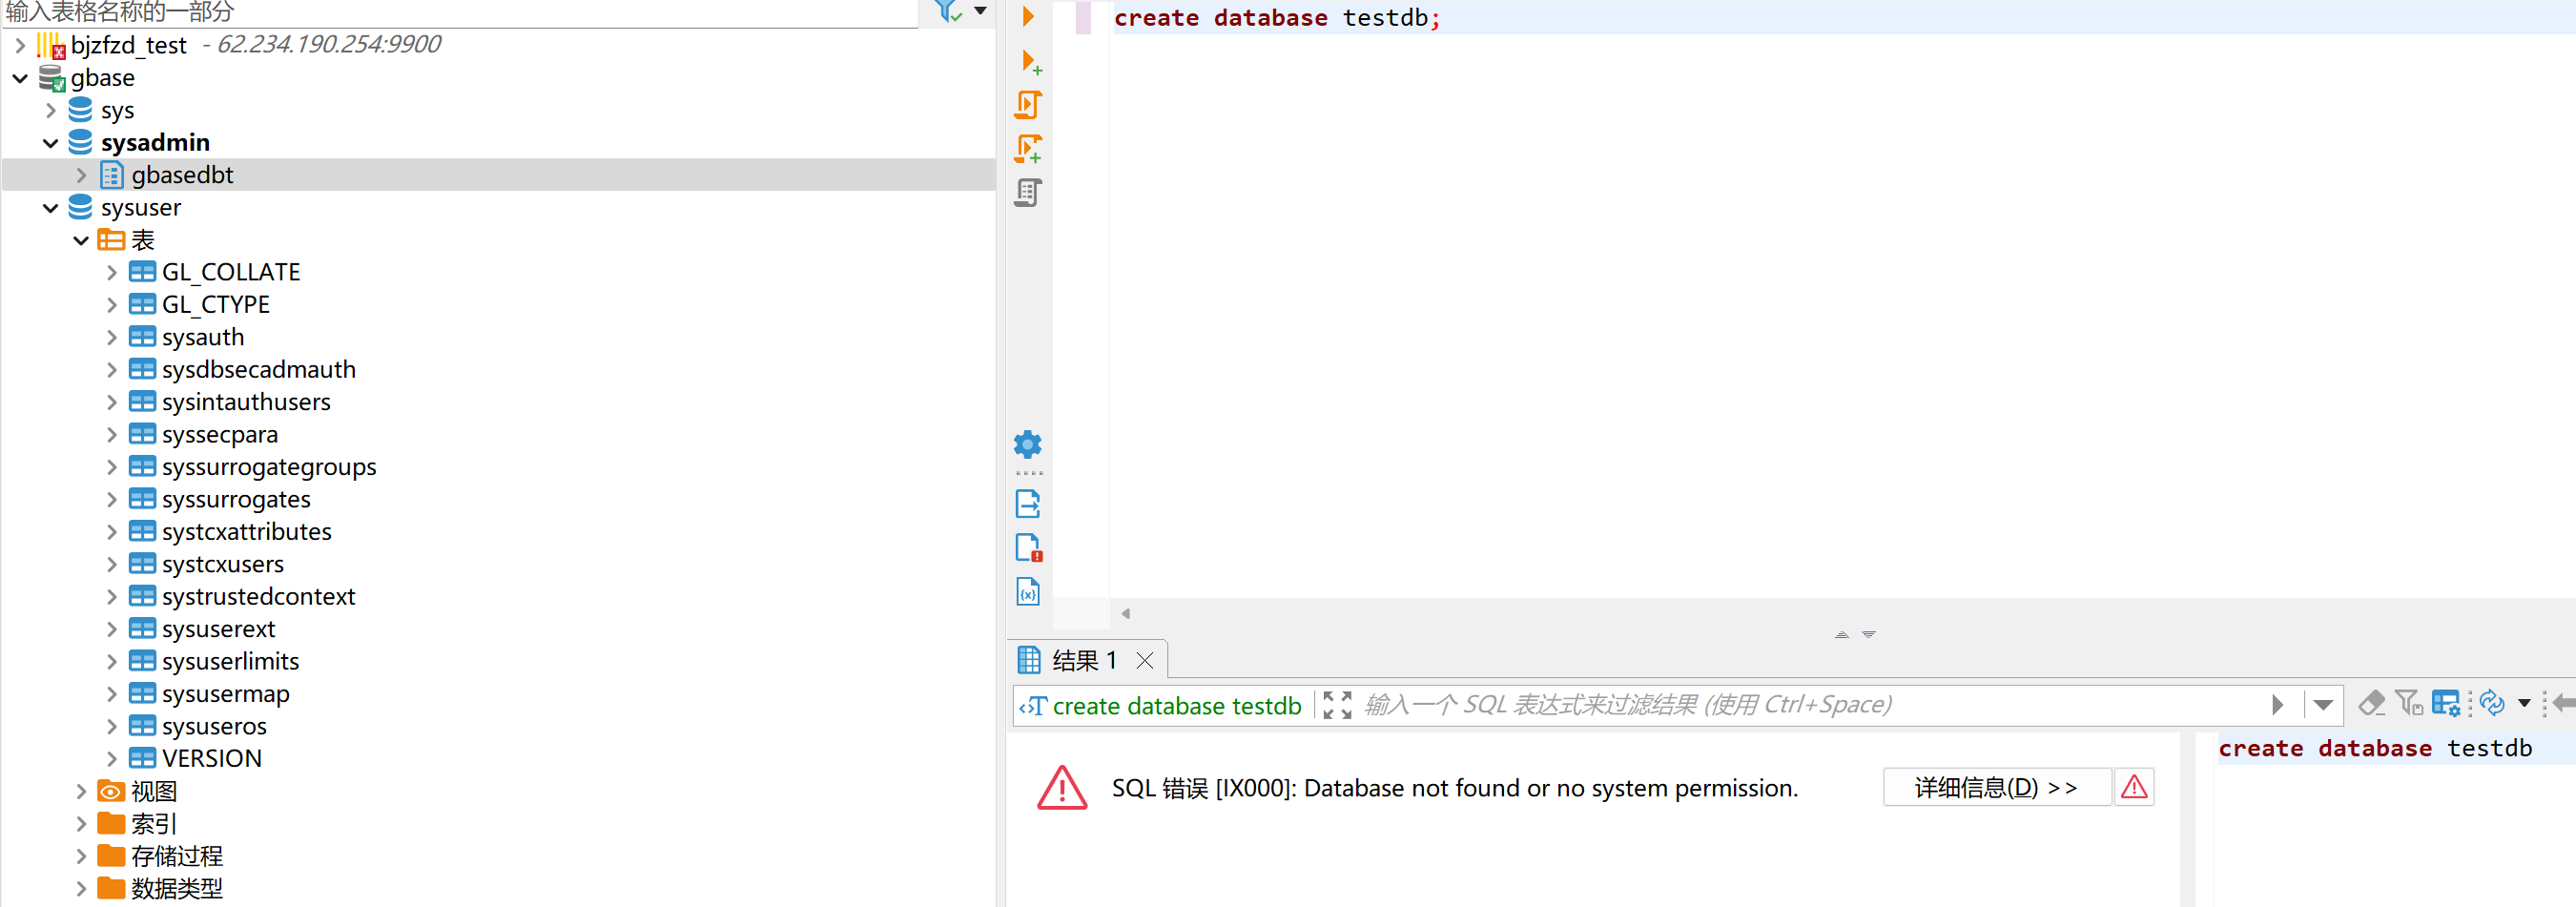2576x907 pixels.
Task: Select the sysintauthusers table
Action: tap(246, 401)
